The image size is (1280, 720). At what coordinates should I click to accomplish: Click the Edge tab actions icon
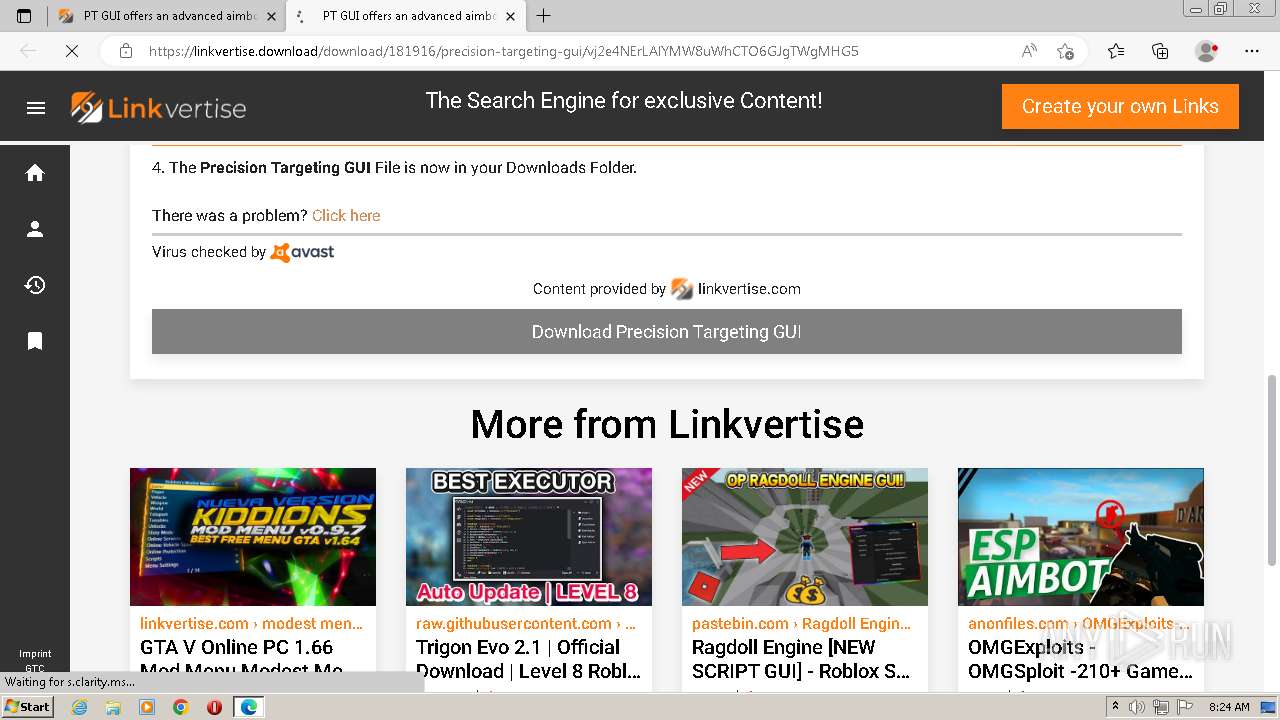tap(24, 16)
